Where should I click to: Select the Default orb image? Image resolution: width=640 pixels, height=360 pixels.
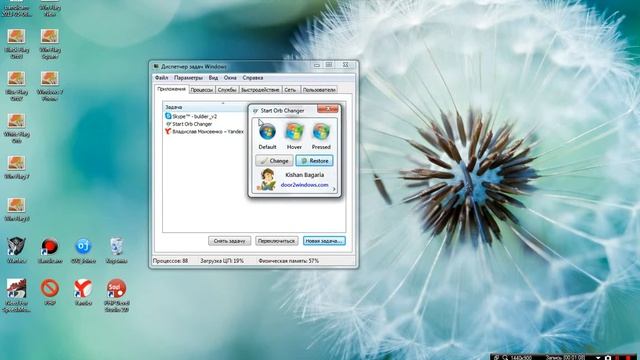coord(267,132)
